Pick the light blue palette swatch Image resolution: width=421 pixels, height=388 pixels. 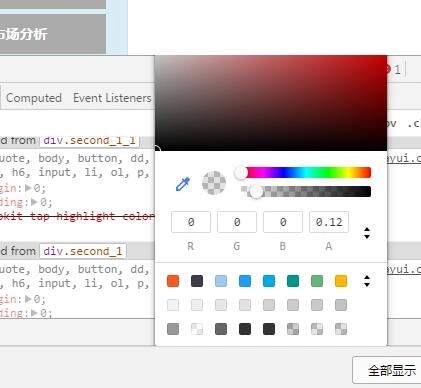221,281
